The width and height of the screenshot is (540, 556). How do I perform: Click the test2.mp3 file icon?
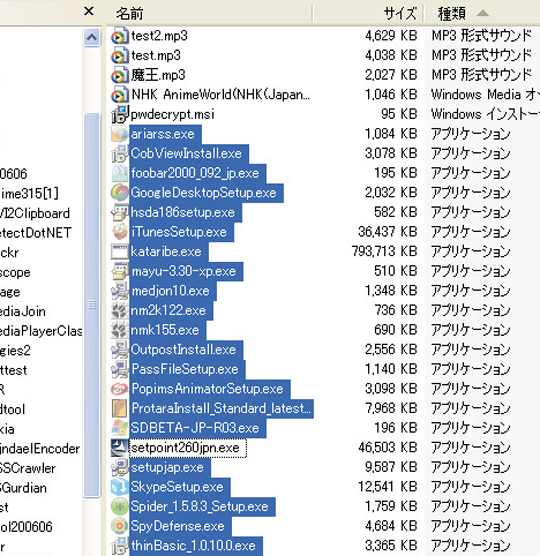(119, 36)
